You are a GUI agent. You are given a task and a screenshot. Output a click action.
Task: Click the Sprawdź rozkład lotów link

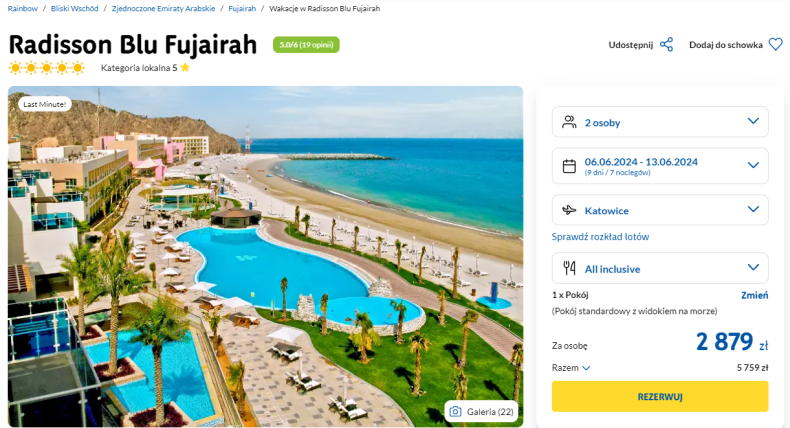pyautogui.click(x=600, y=236)
